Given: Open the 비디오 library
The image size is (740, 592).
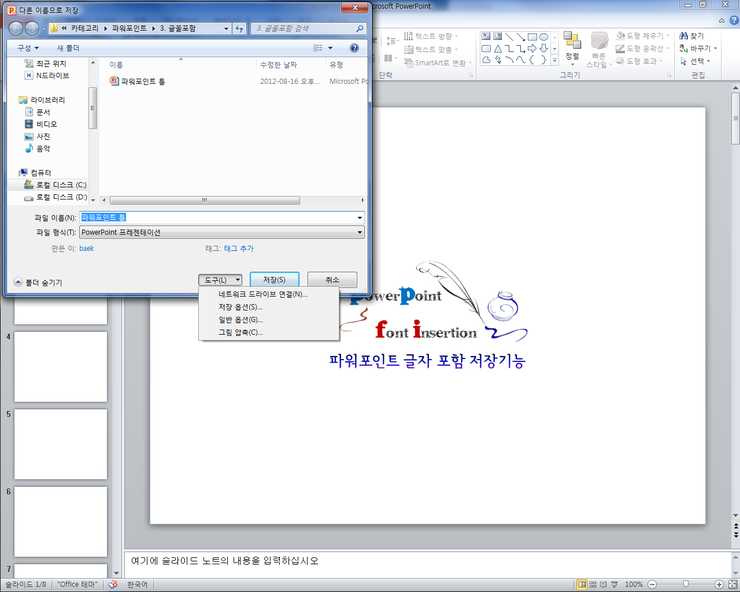Looking at the screenshot, I should click(x=41, y=124).
